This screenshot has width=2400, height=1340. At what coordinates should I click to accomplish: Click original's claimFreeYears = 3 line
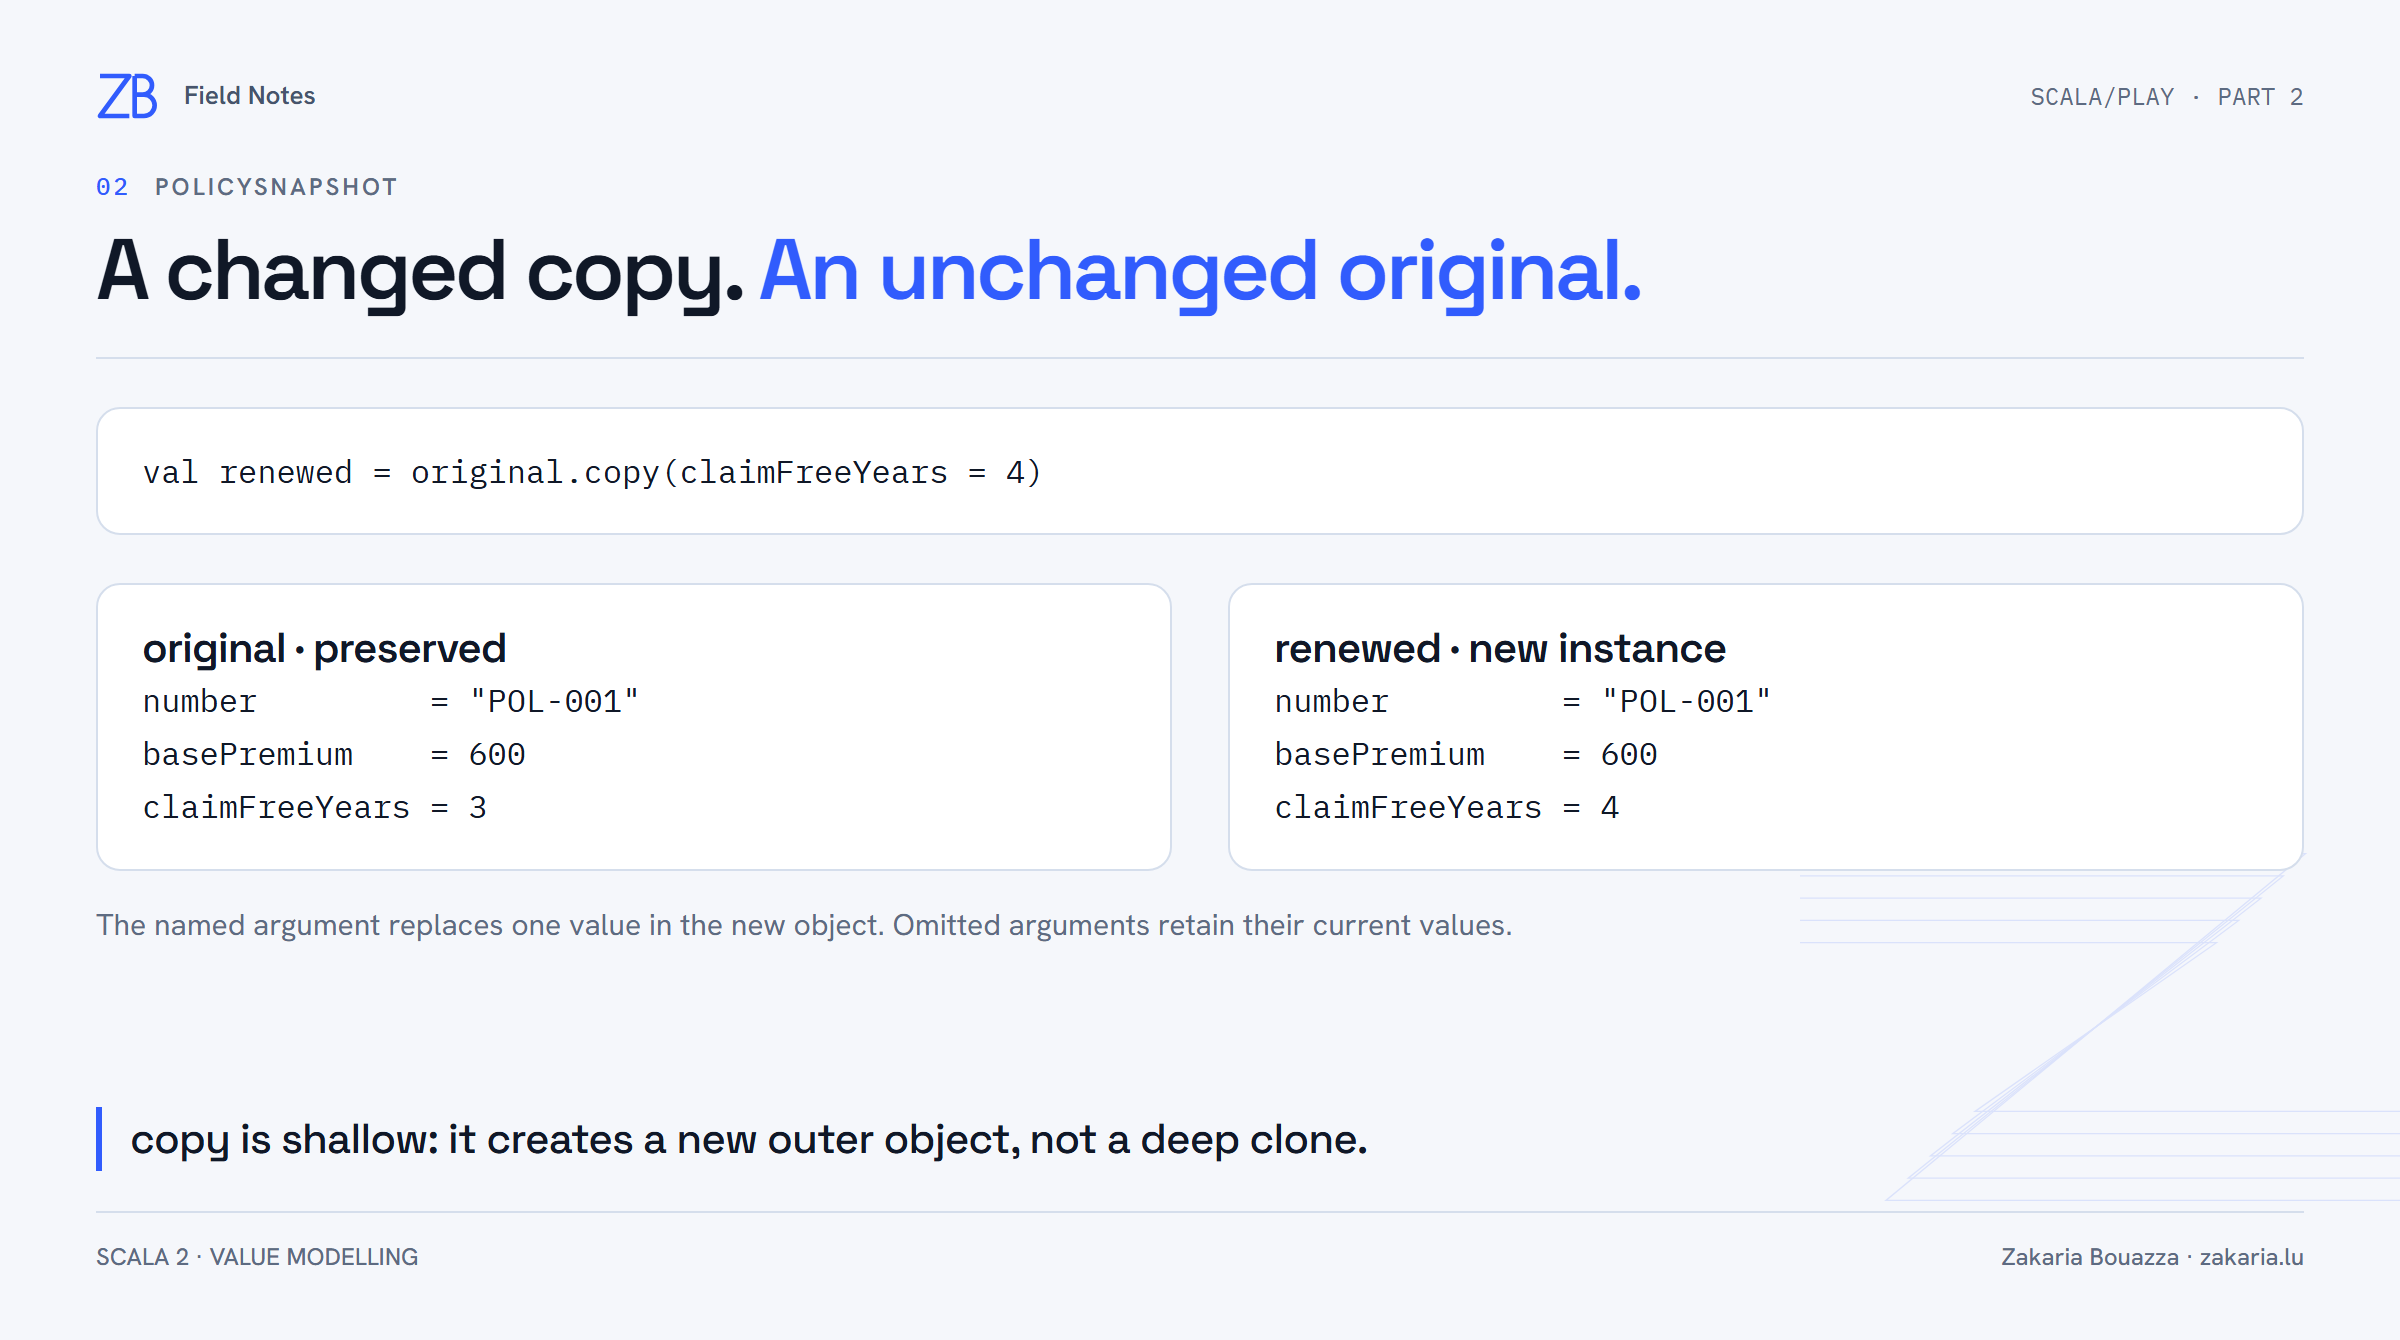tap(315, 808)
